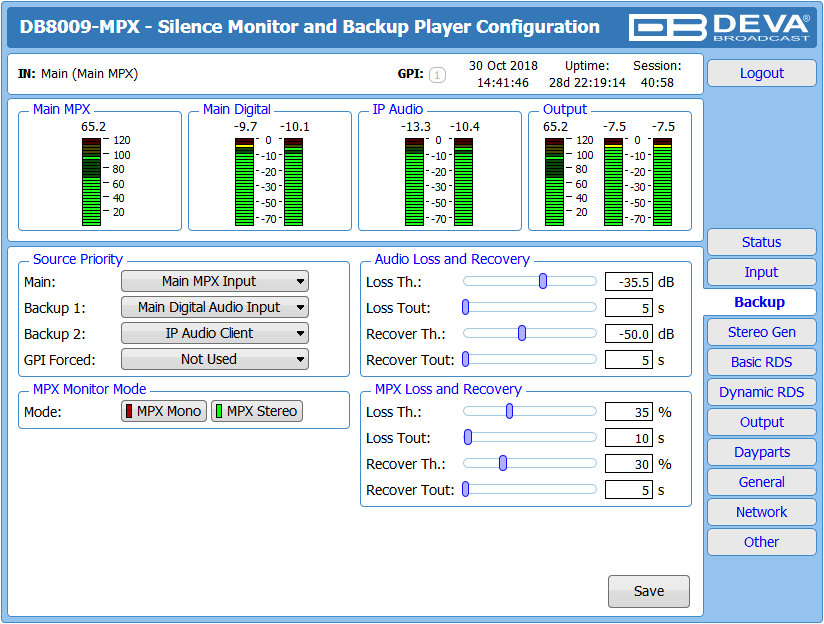
Task: Click the Output level meters
Action: coord(609,182)
